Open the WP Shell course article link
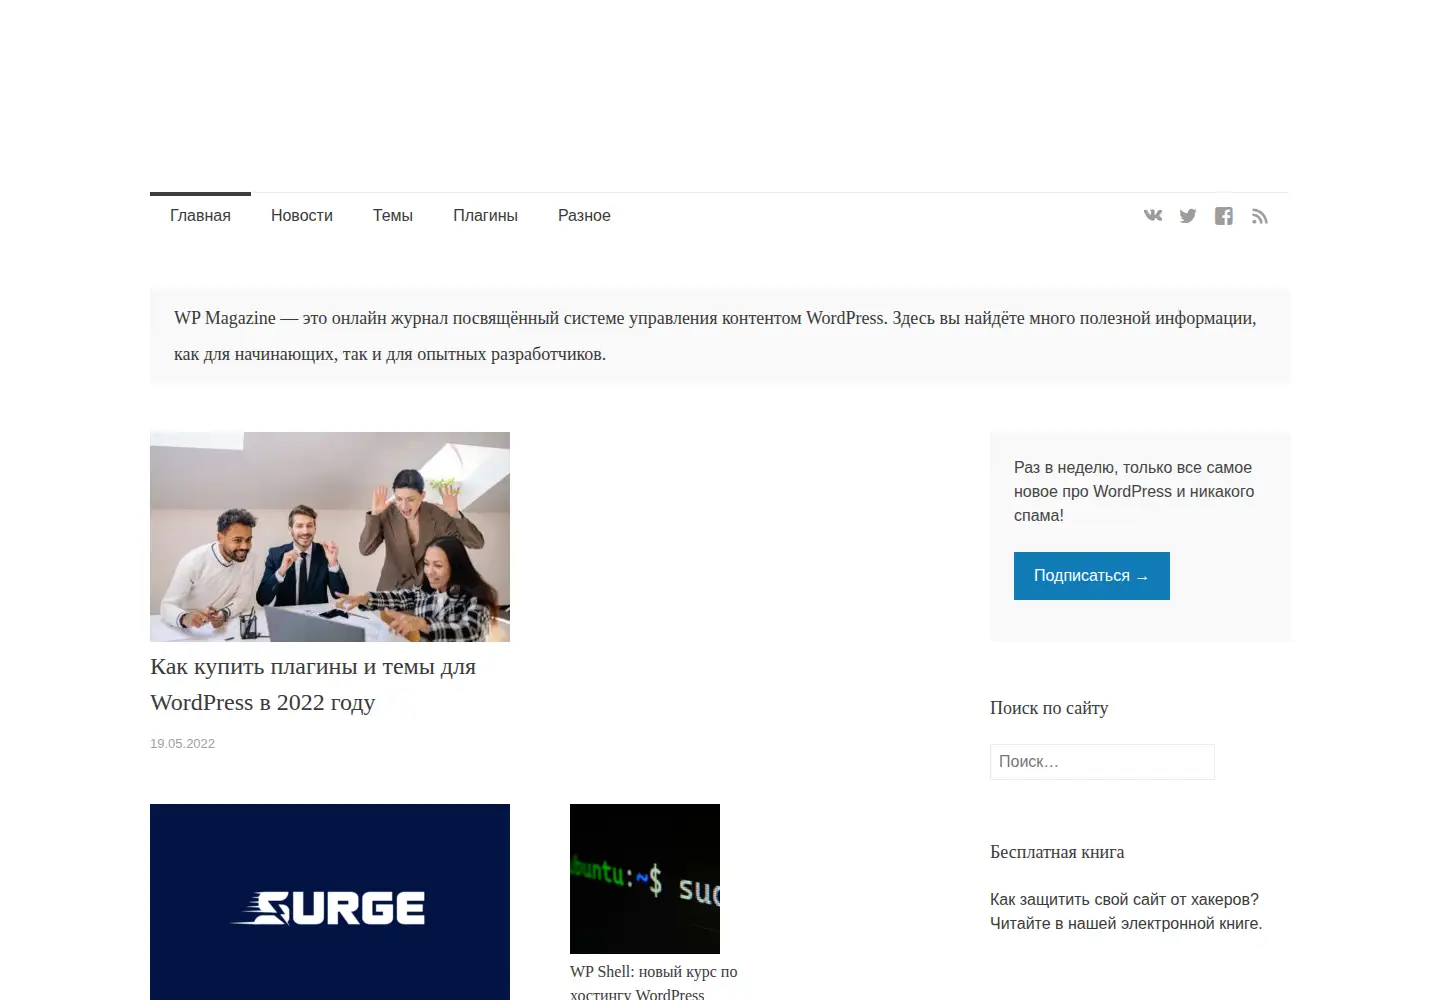 pyautogui.click(x=654, y=982)
